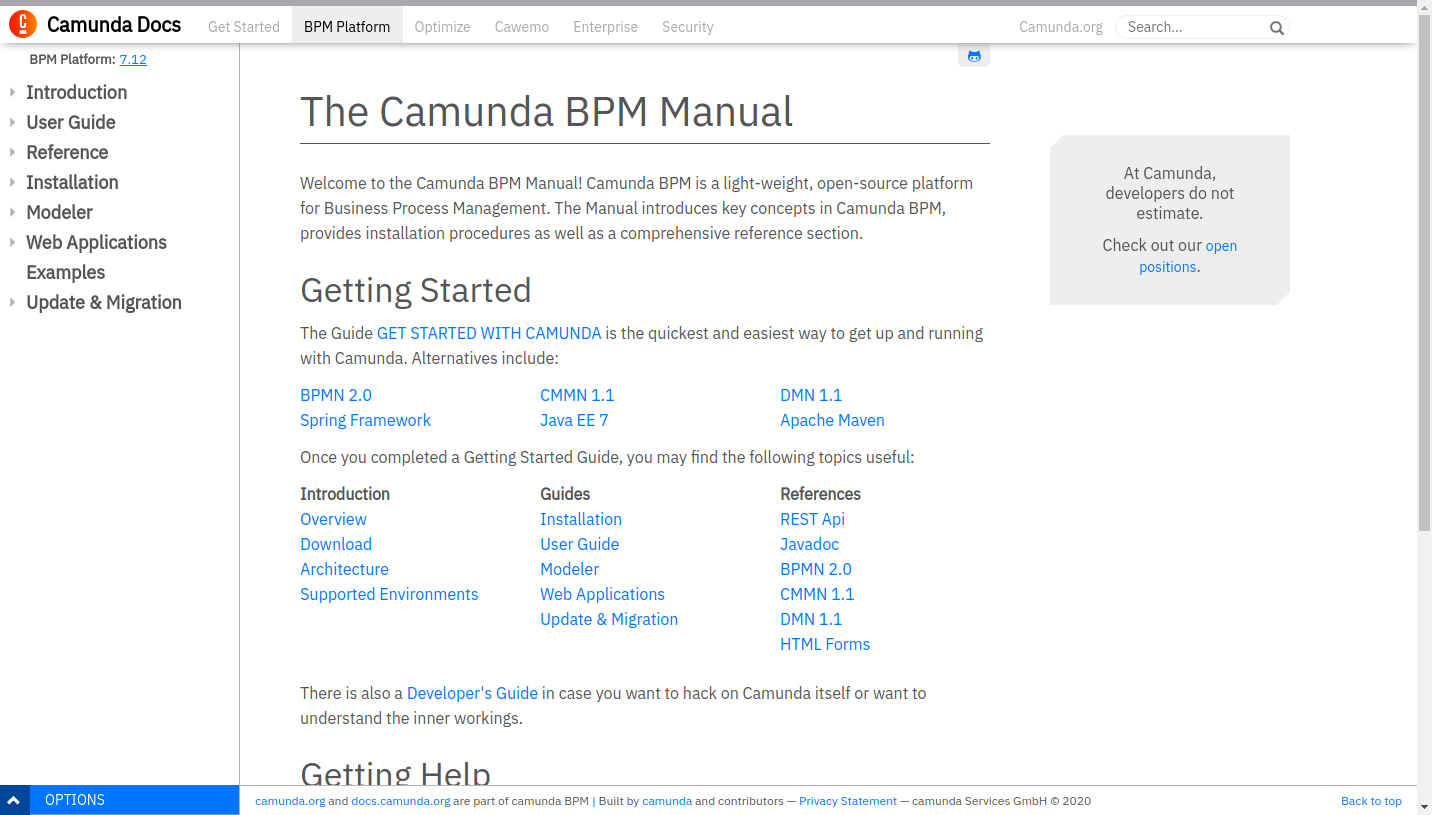1432x815 pixels.
Task: Open Introduction in the sidebar
Action: 77,92
